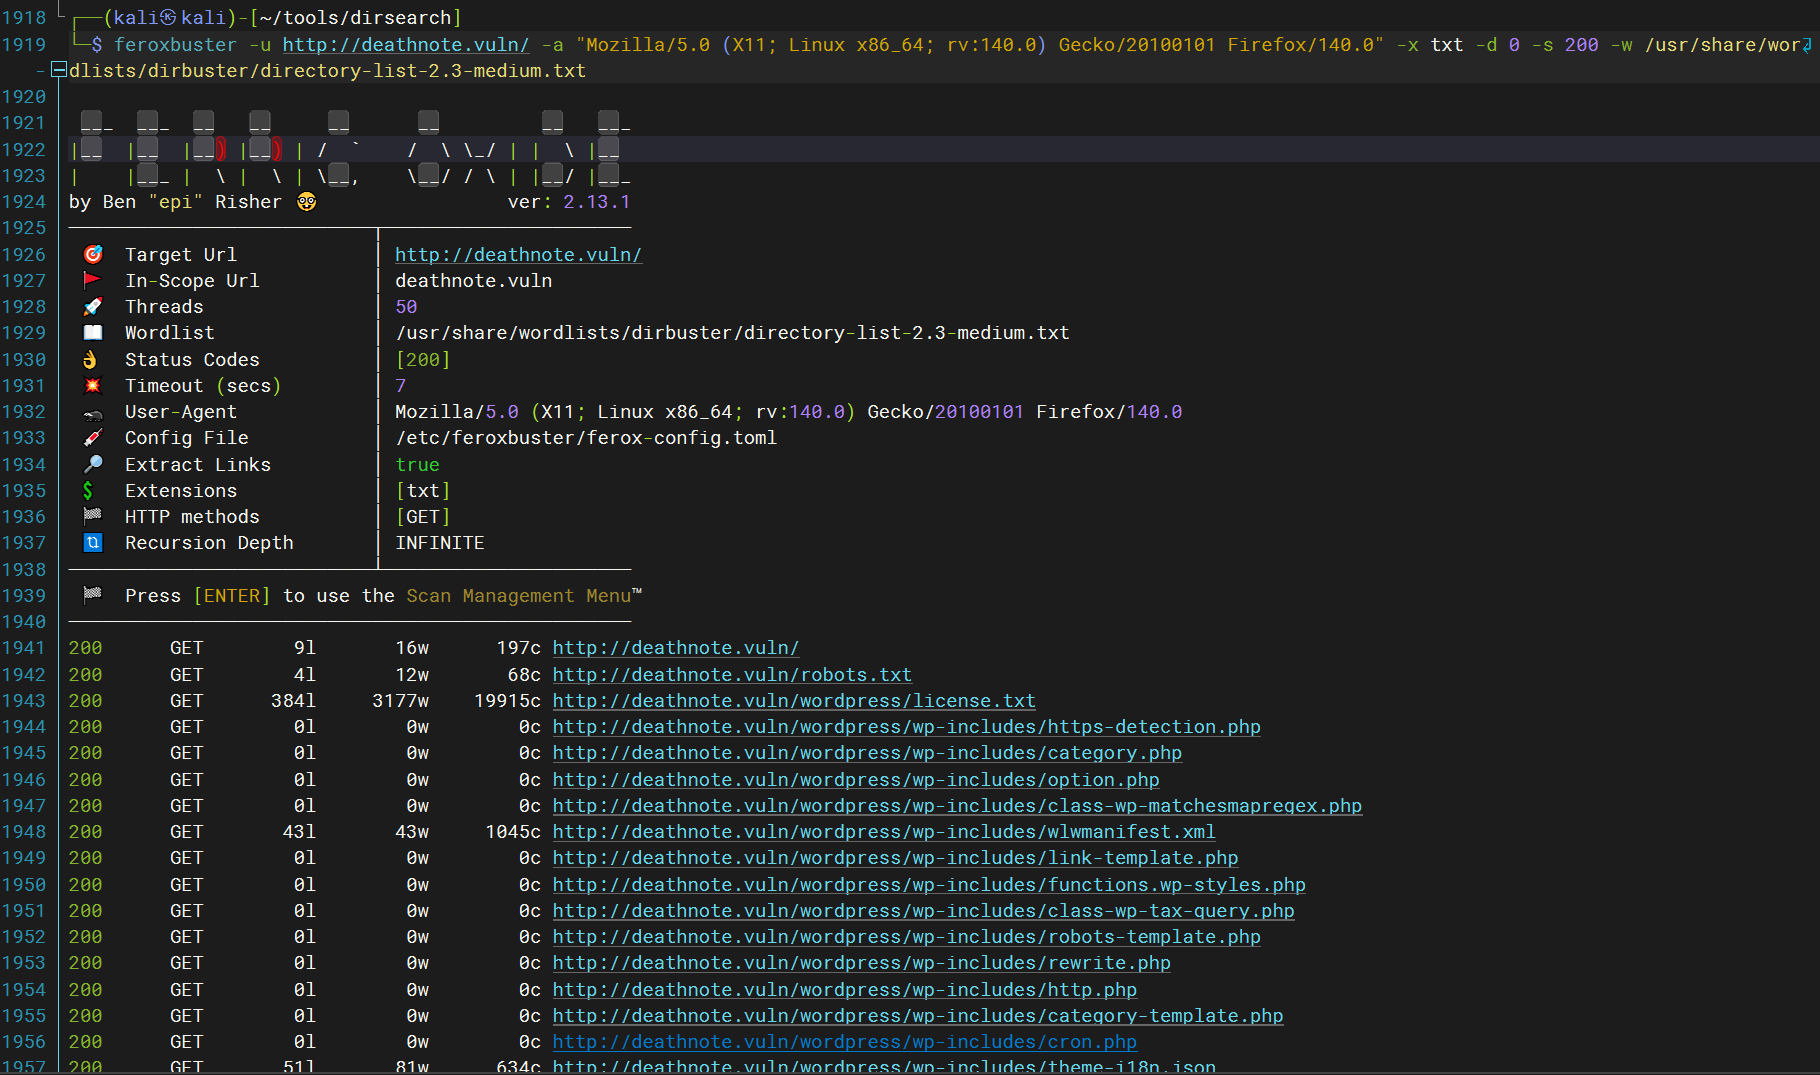Open the wordpress/license.txt link
Image resolution: width=1820 pixels, height=1075 pixels.
coord(793,701)
